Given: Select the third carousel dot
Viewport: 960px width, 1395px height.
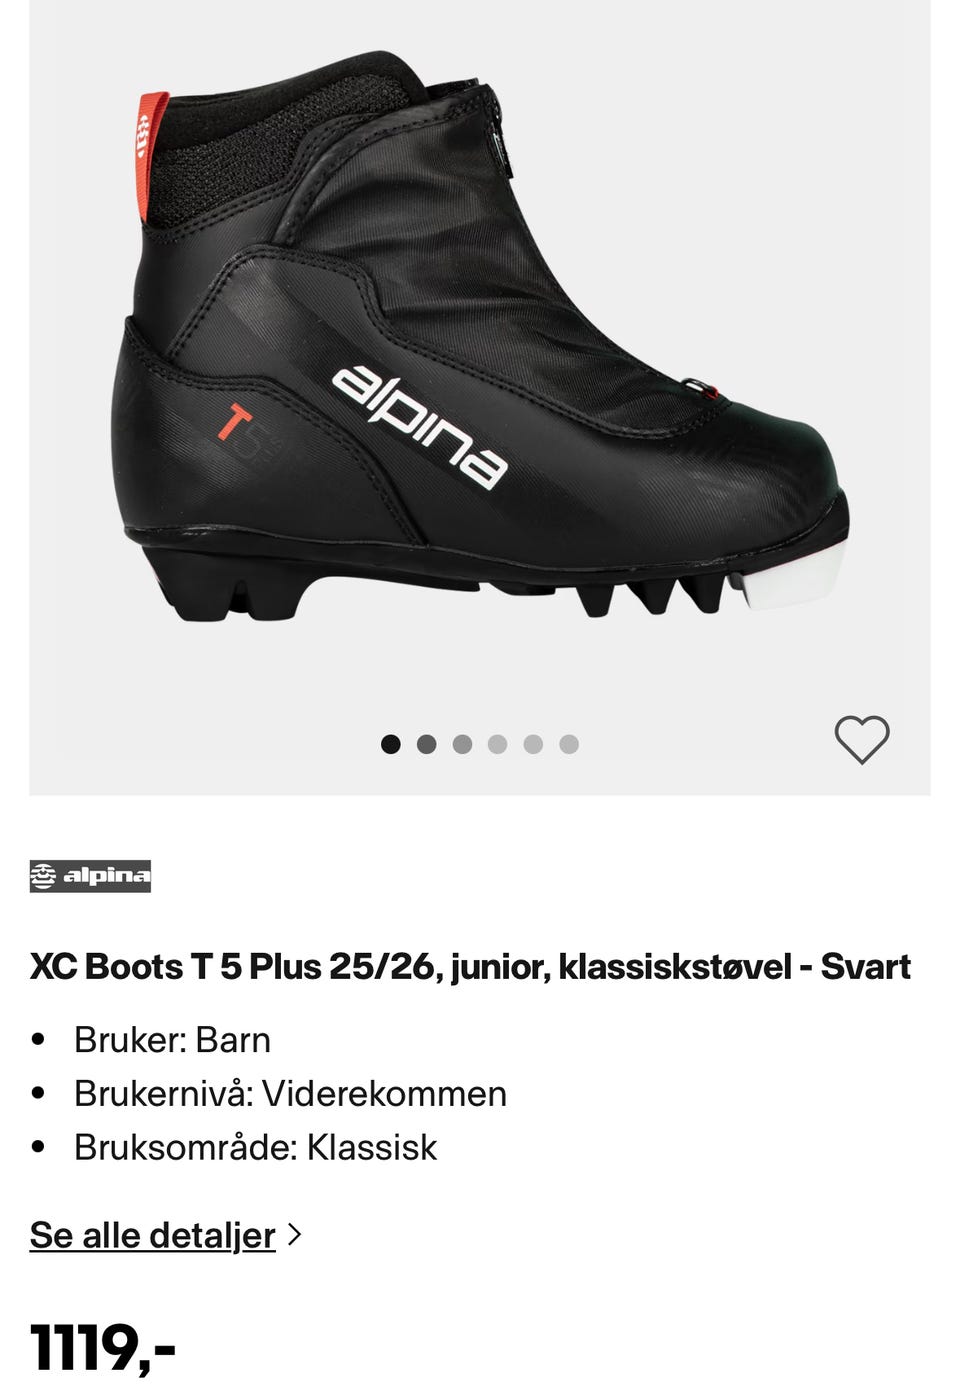Looking at the screenshot, I should [462, 744].
